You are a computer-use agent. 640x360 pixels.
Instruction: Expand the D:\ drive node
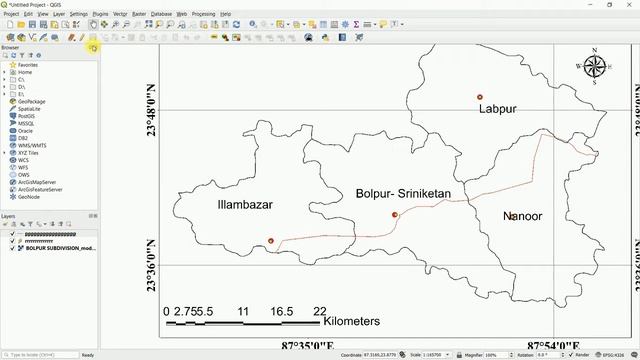coord(4,87)
